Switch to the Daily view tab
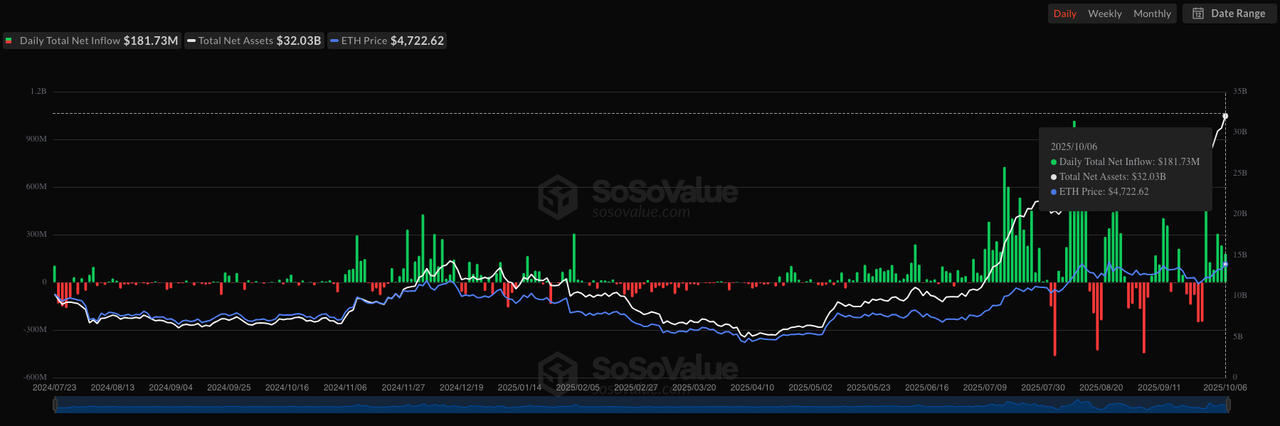Screen dimensions: 1280x426 pyautogui.click(x=1064, y=14)
